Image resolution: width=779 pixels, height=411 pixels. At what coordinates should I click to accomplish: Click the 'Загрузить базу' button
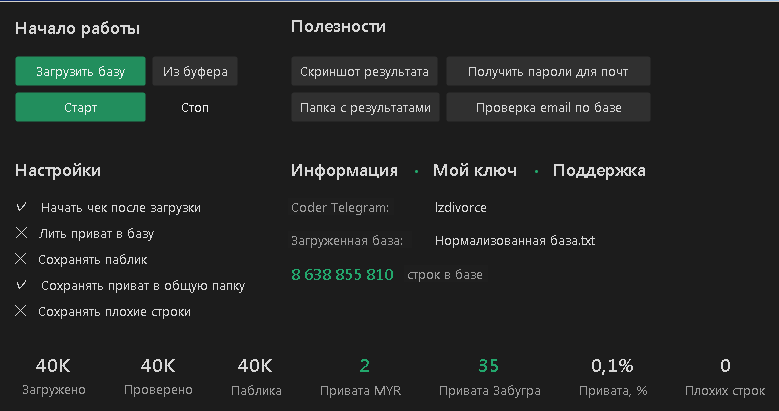[x=80, y=72]
